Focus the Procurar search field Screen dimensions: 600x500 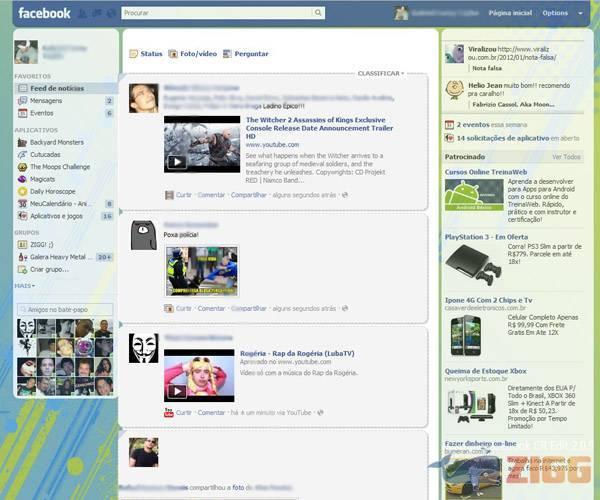click(x=217, y=13)
